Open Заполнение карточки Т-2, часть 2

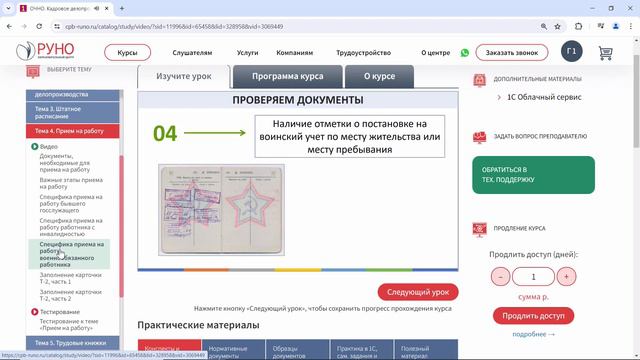click(x=70, y=295)
